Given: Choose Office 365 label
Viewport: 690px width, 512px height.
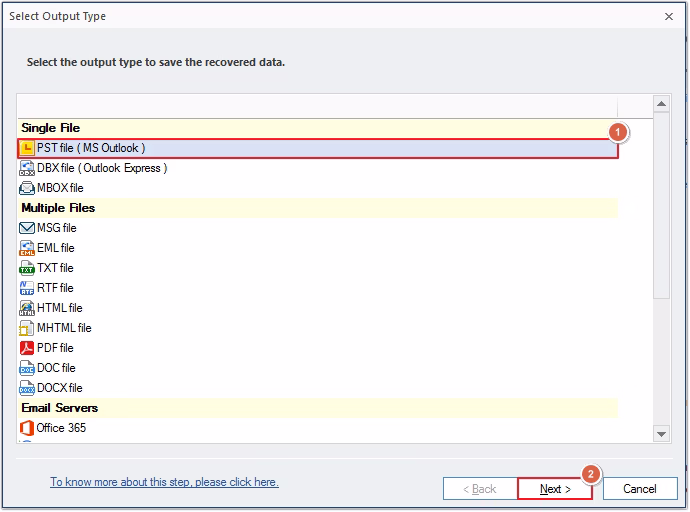Looking at the screenshot, I should (61, 428).
